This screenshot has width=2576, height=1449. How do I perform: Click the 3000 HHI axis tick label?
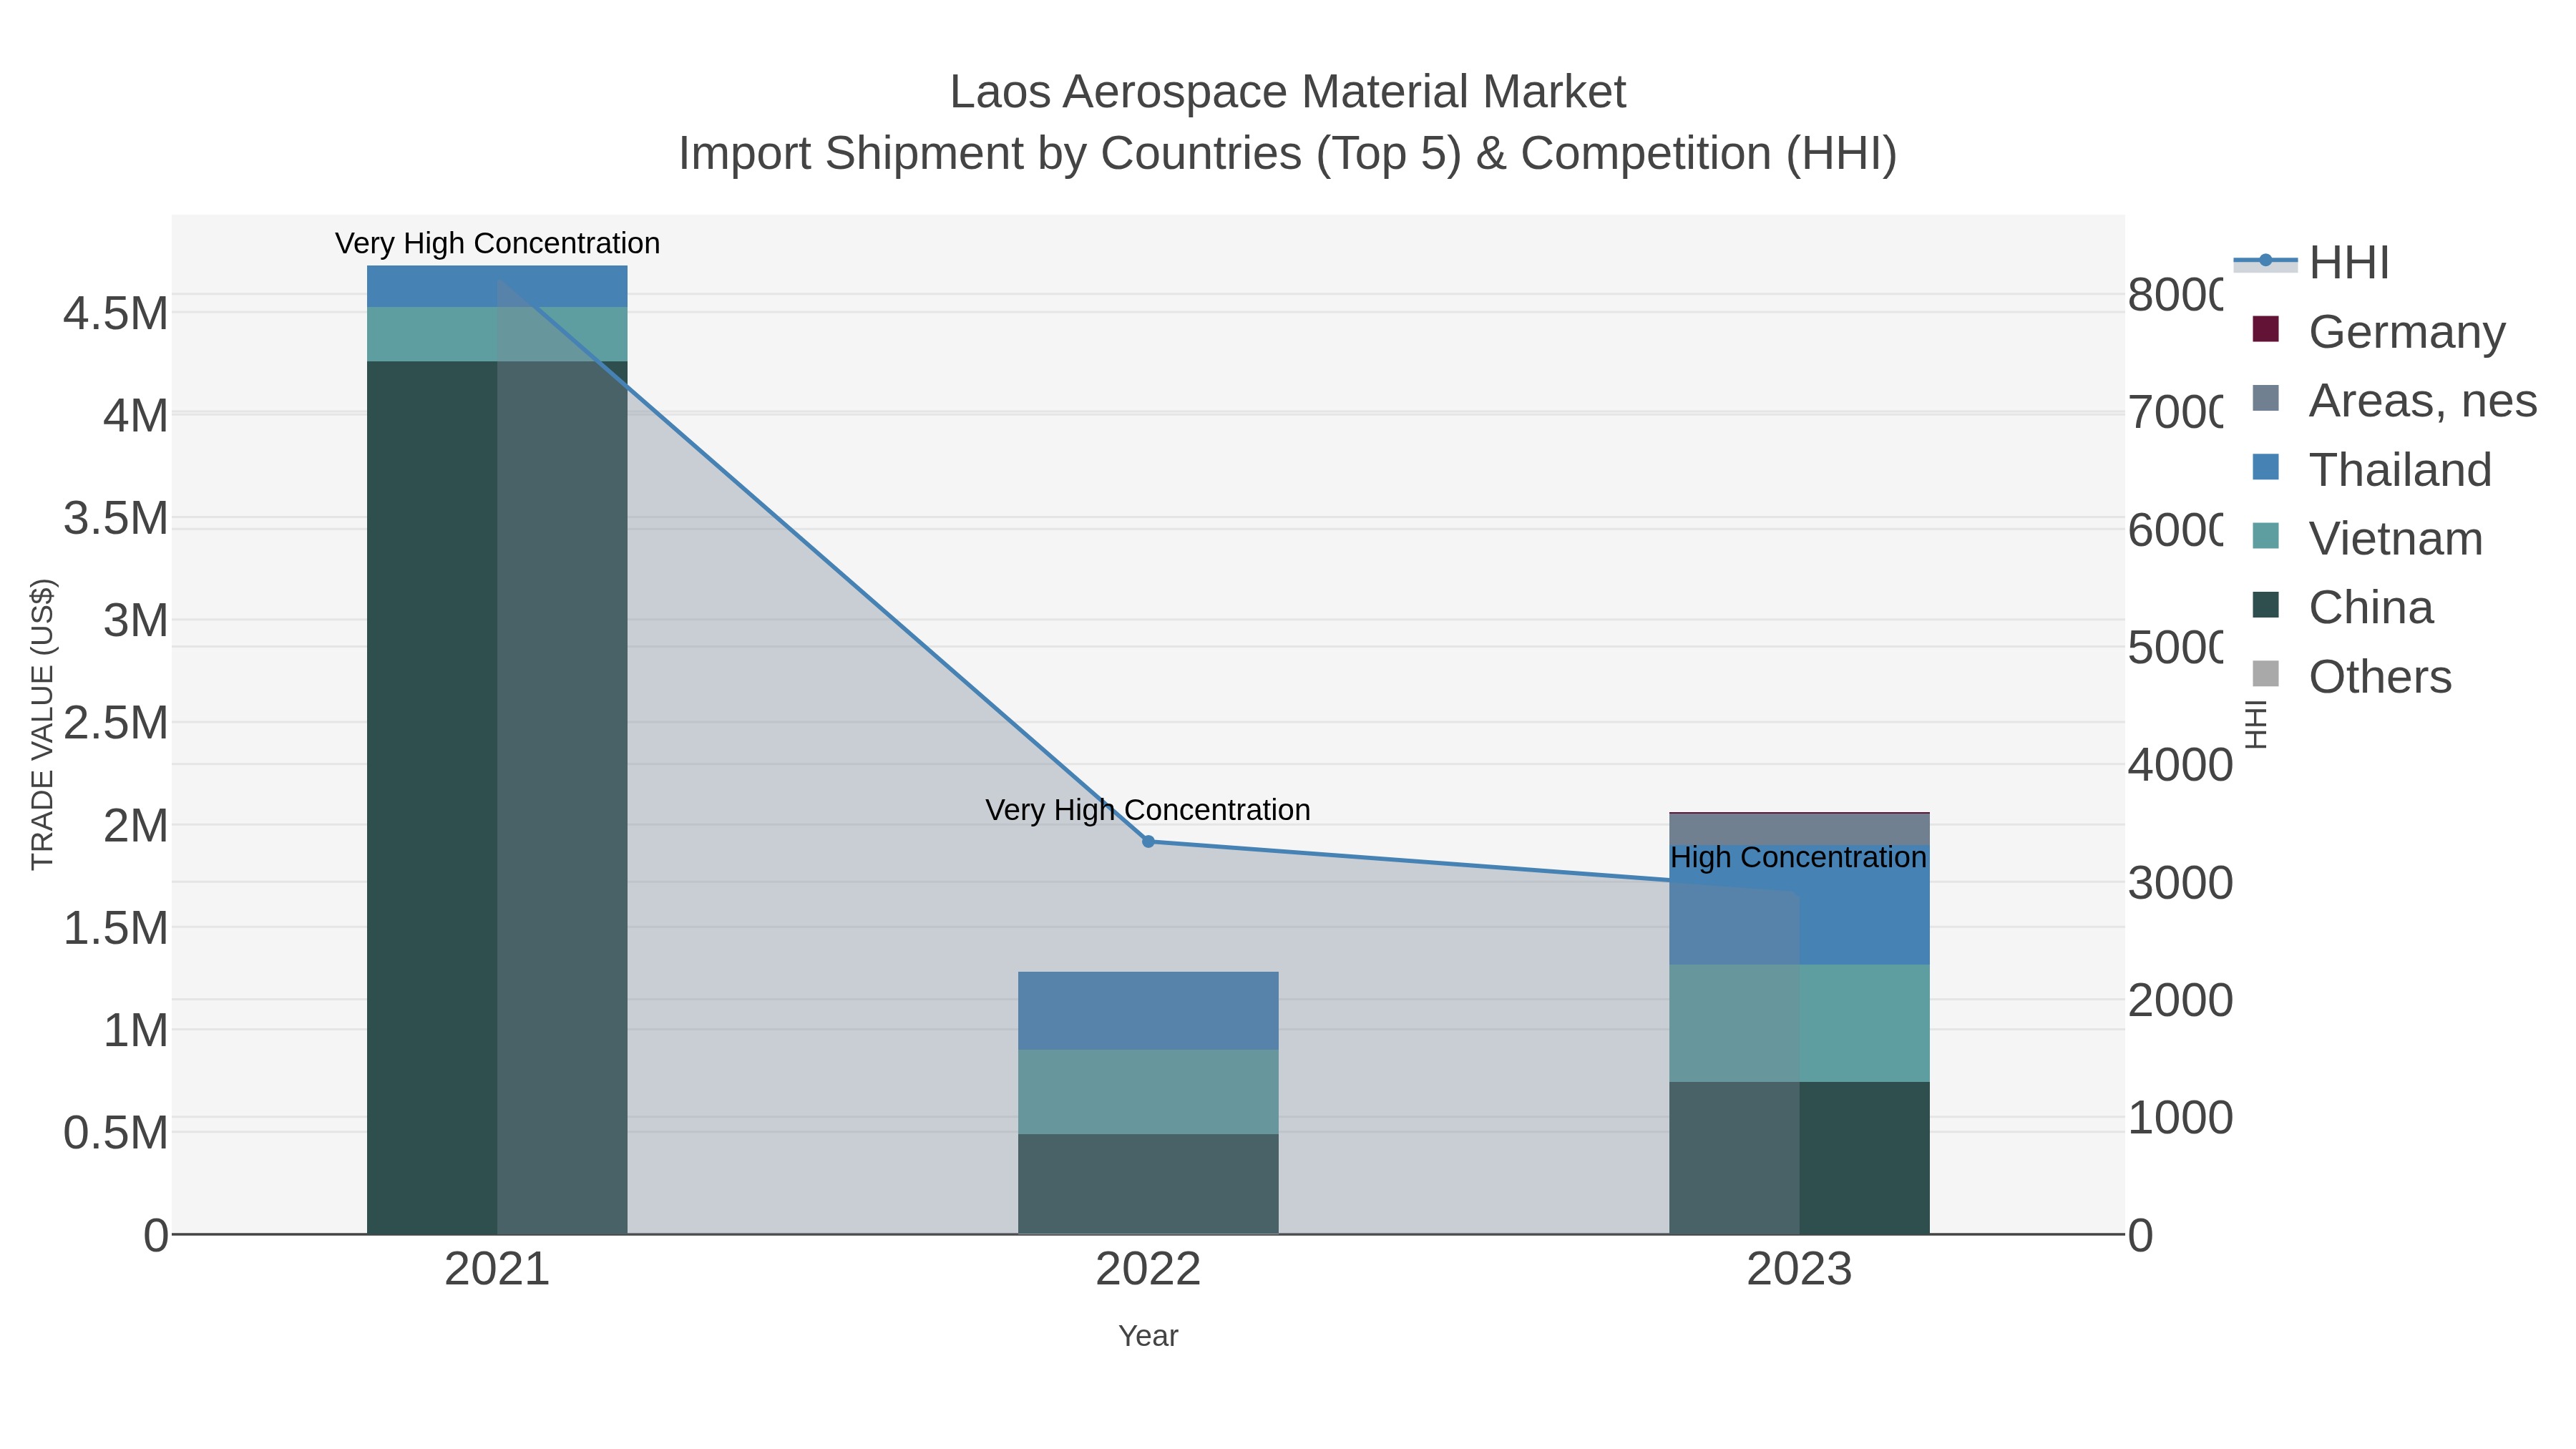point(2180,883)
